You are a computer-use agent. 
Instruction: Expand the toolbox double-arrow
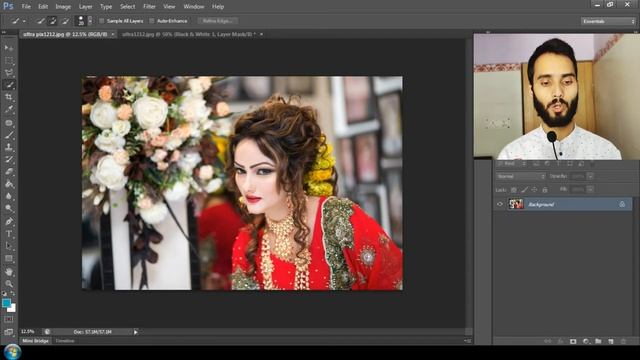pyautogui.click(x=4, y=32)
